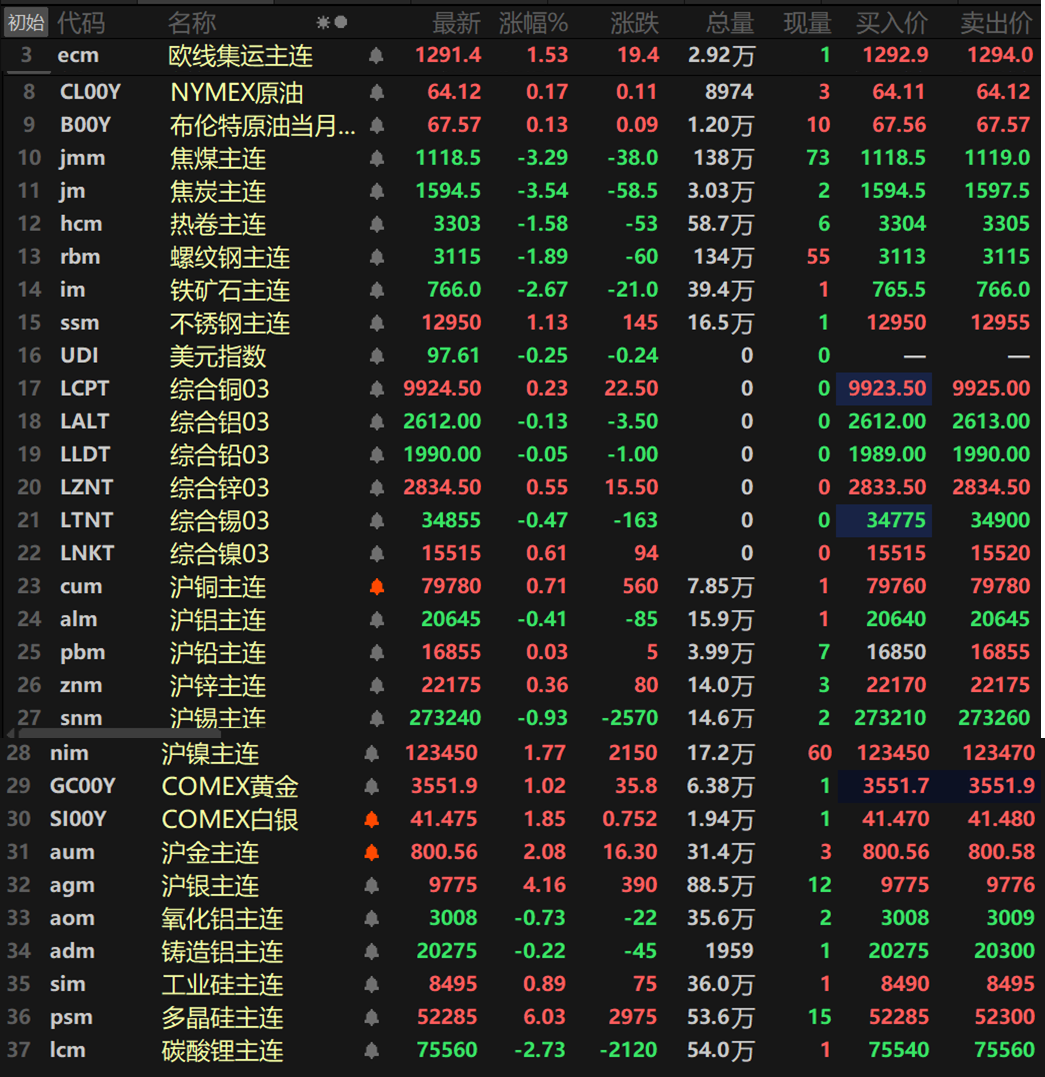This screenshot has height=1077, width=1045.
Task: Click the bell icon for 碳酸锂主连
Action: tap(372, 1051)
